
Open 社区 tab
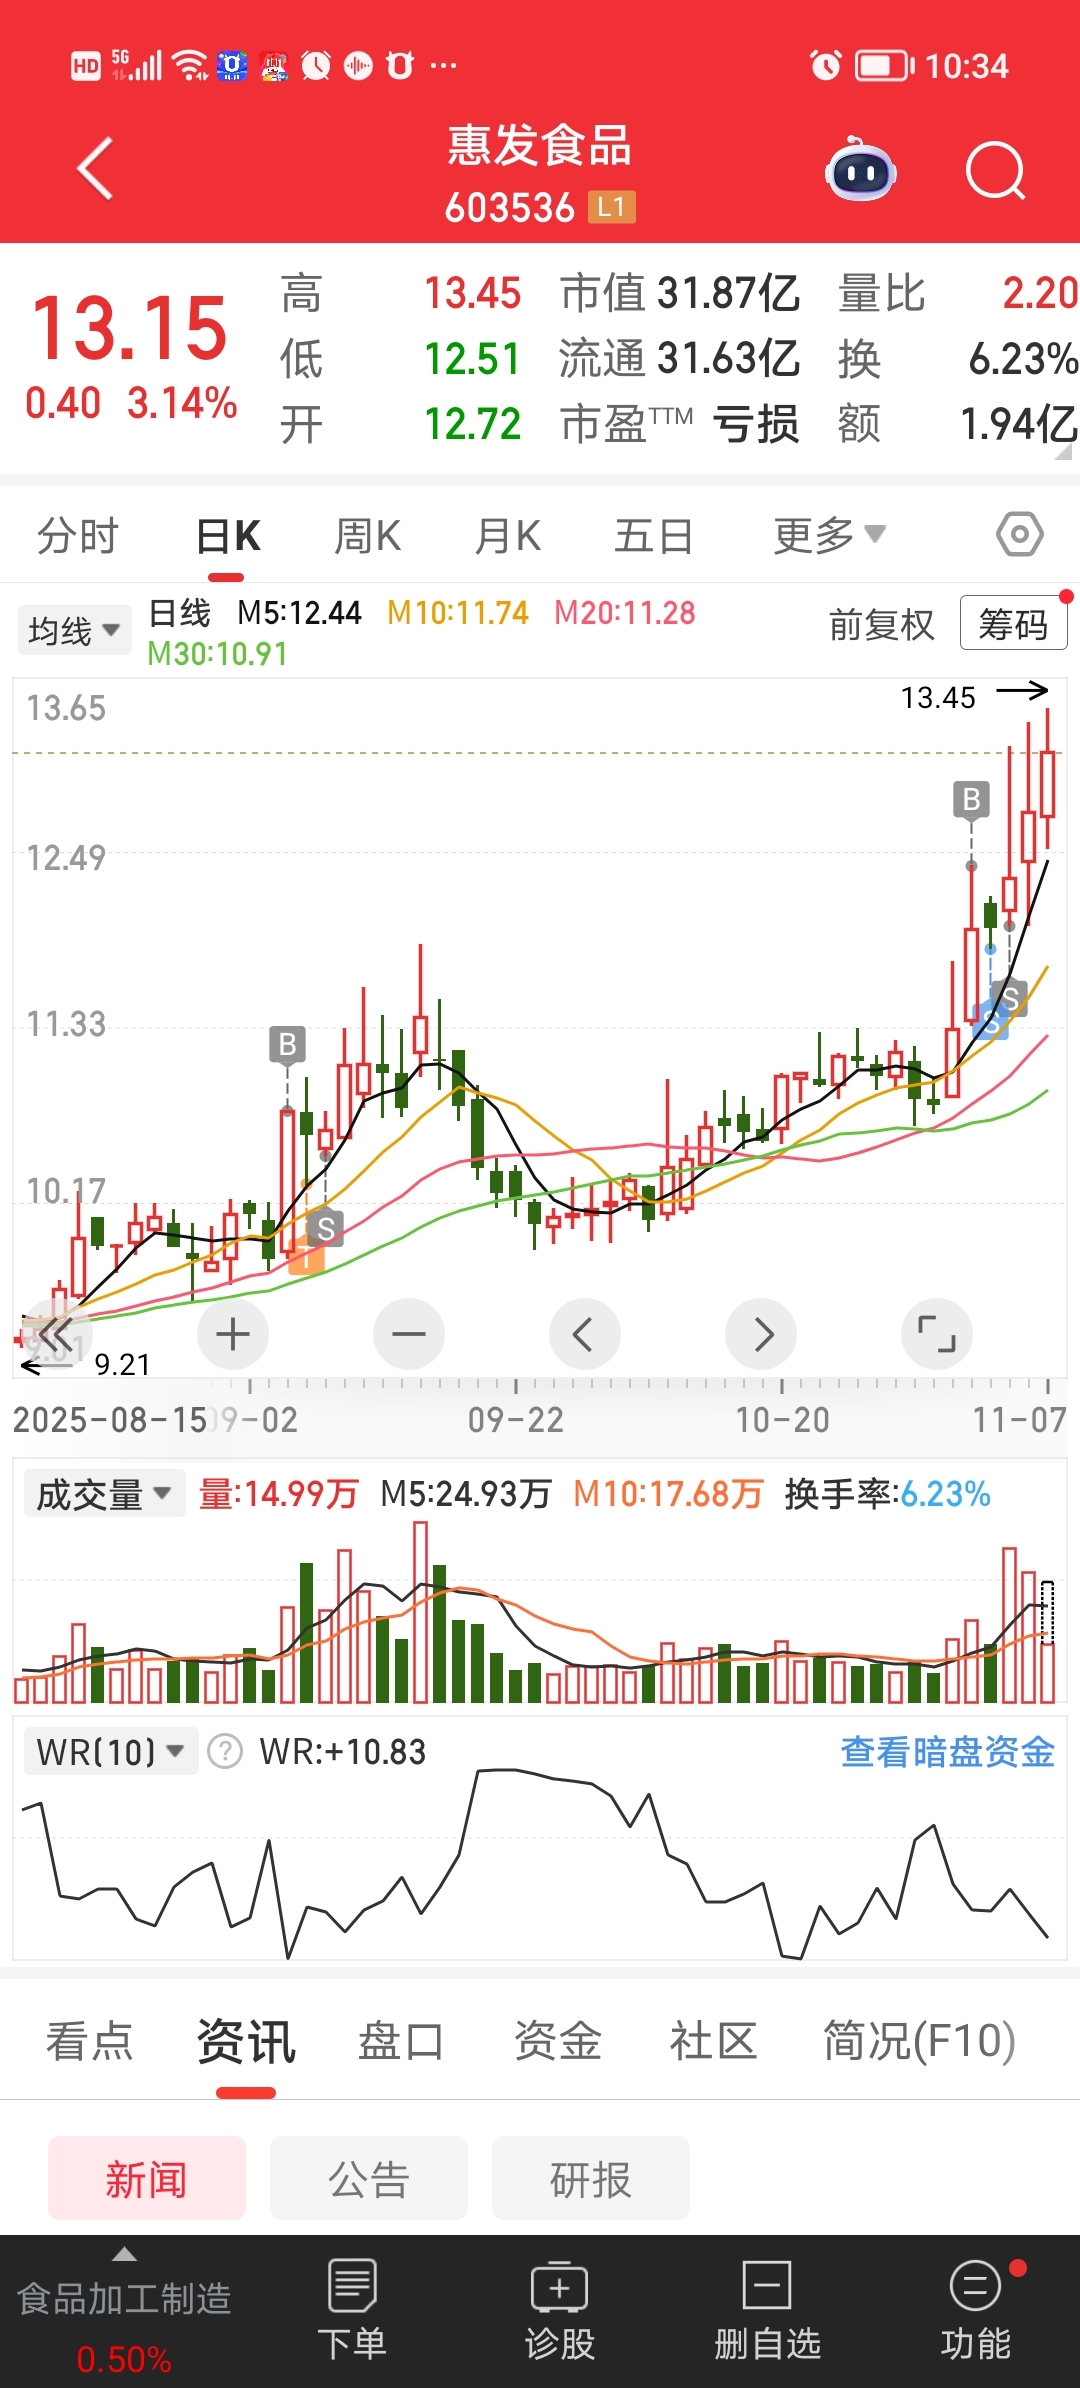(713, 2041)
